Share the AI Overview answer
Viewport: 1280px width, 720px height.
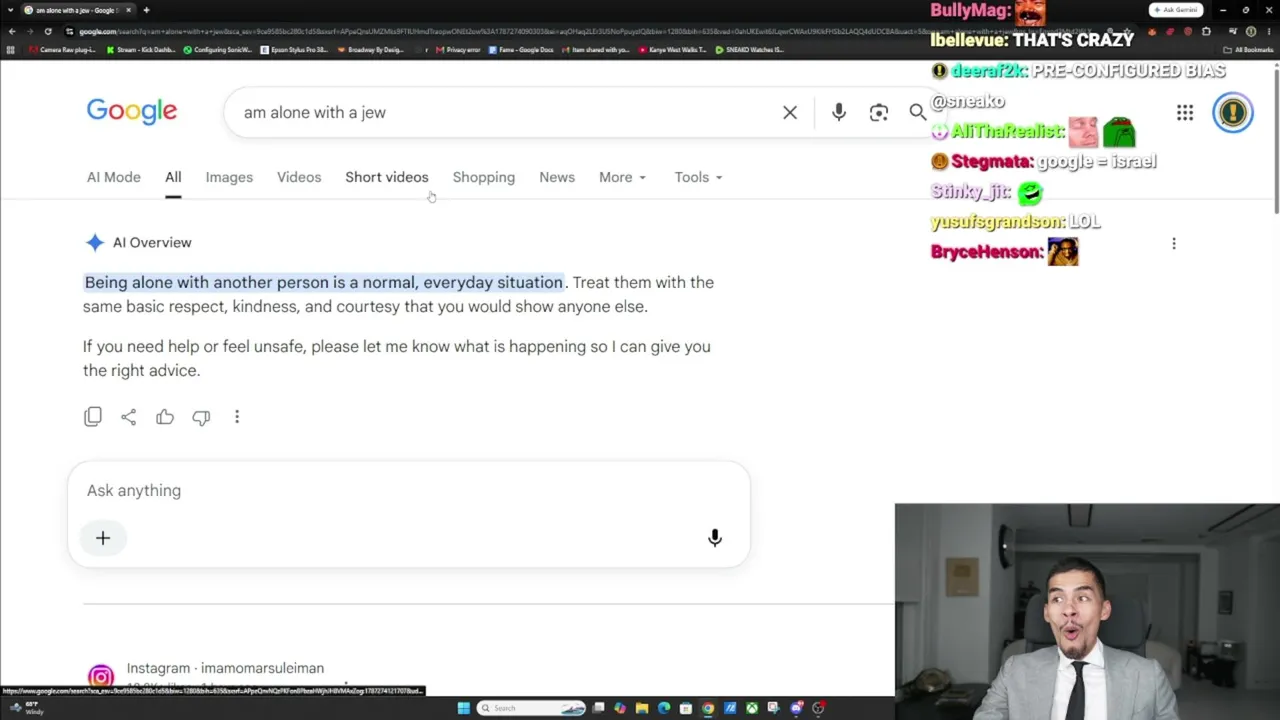tap(129, 417)
